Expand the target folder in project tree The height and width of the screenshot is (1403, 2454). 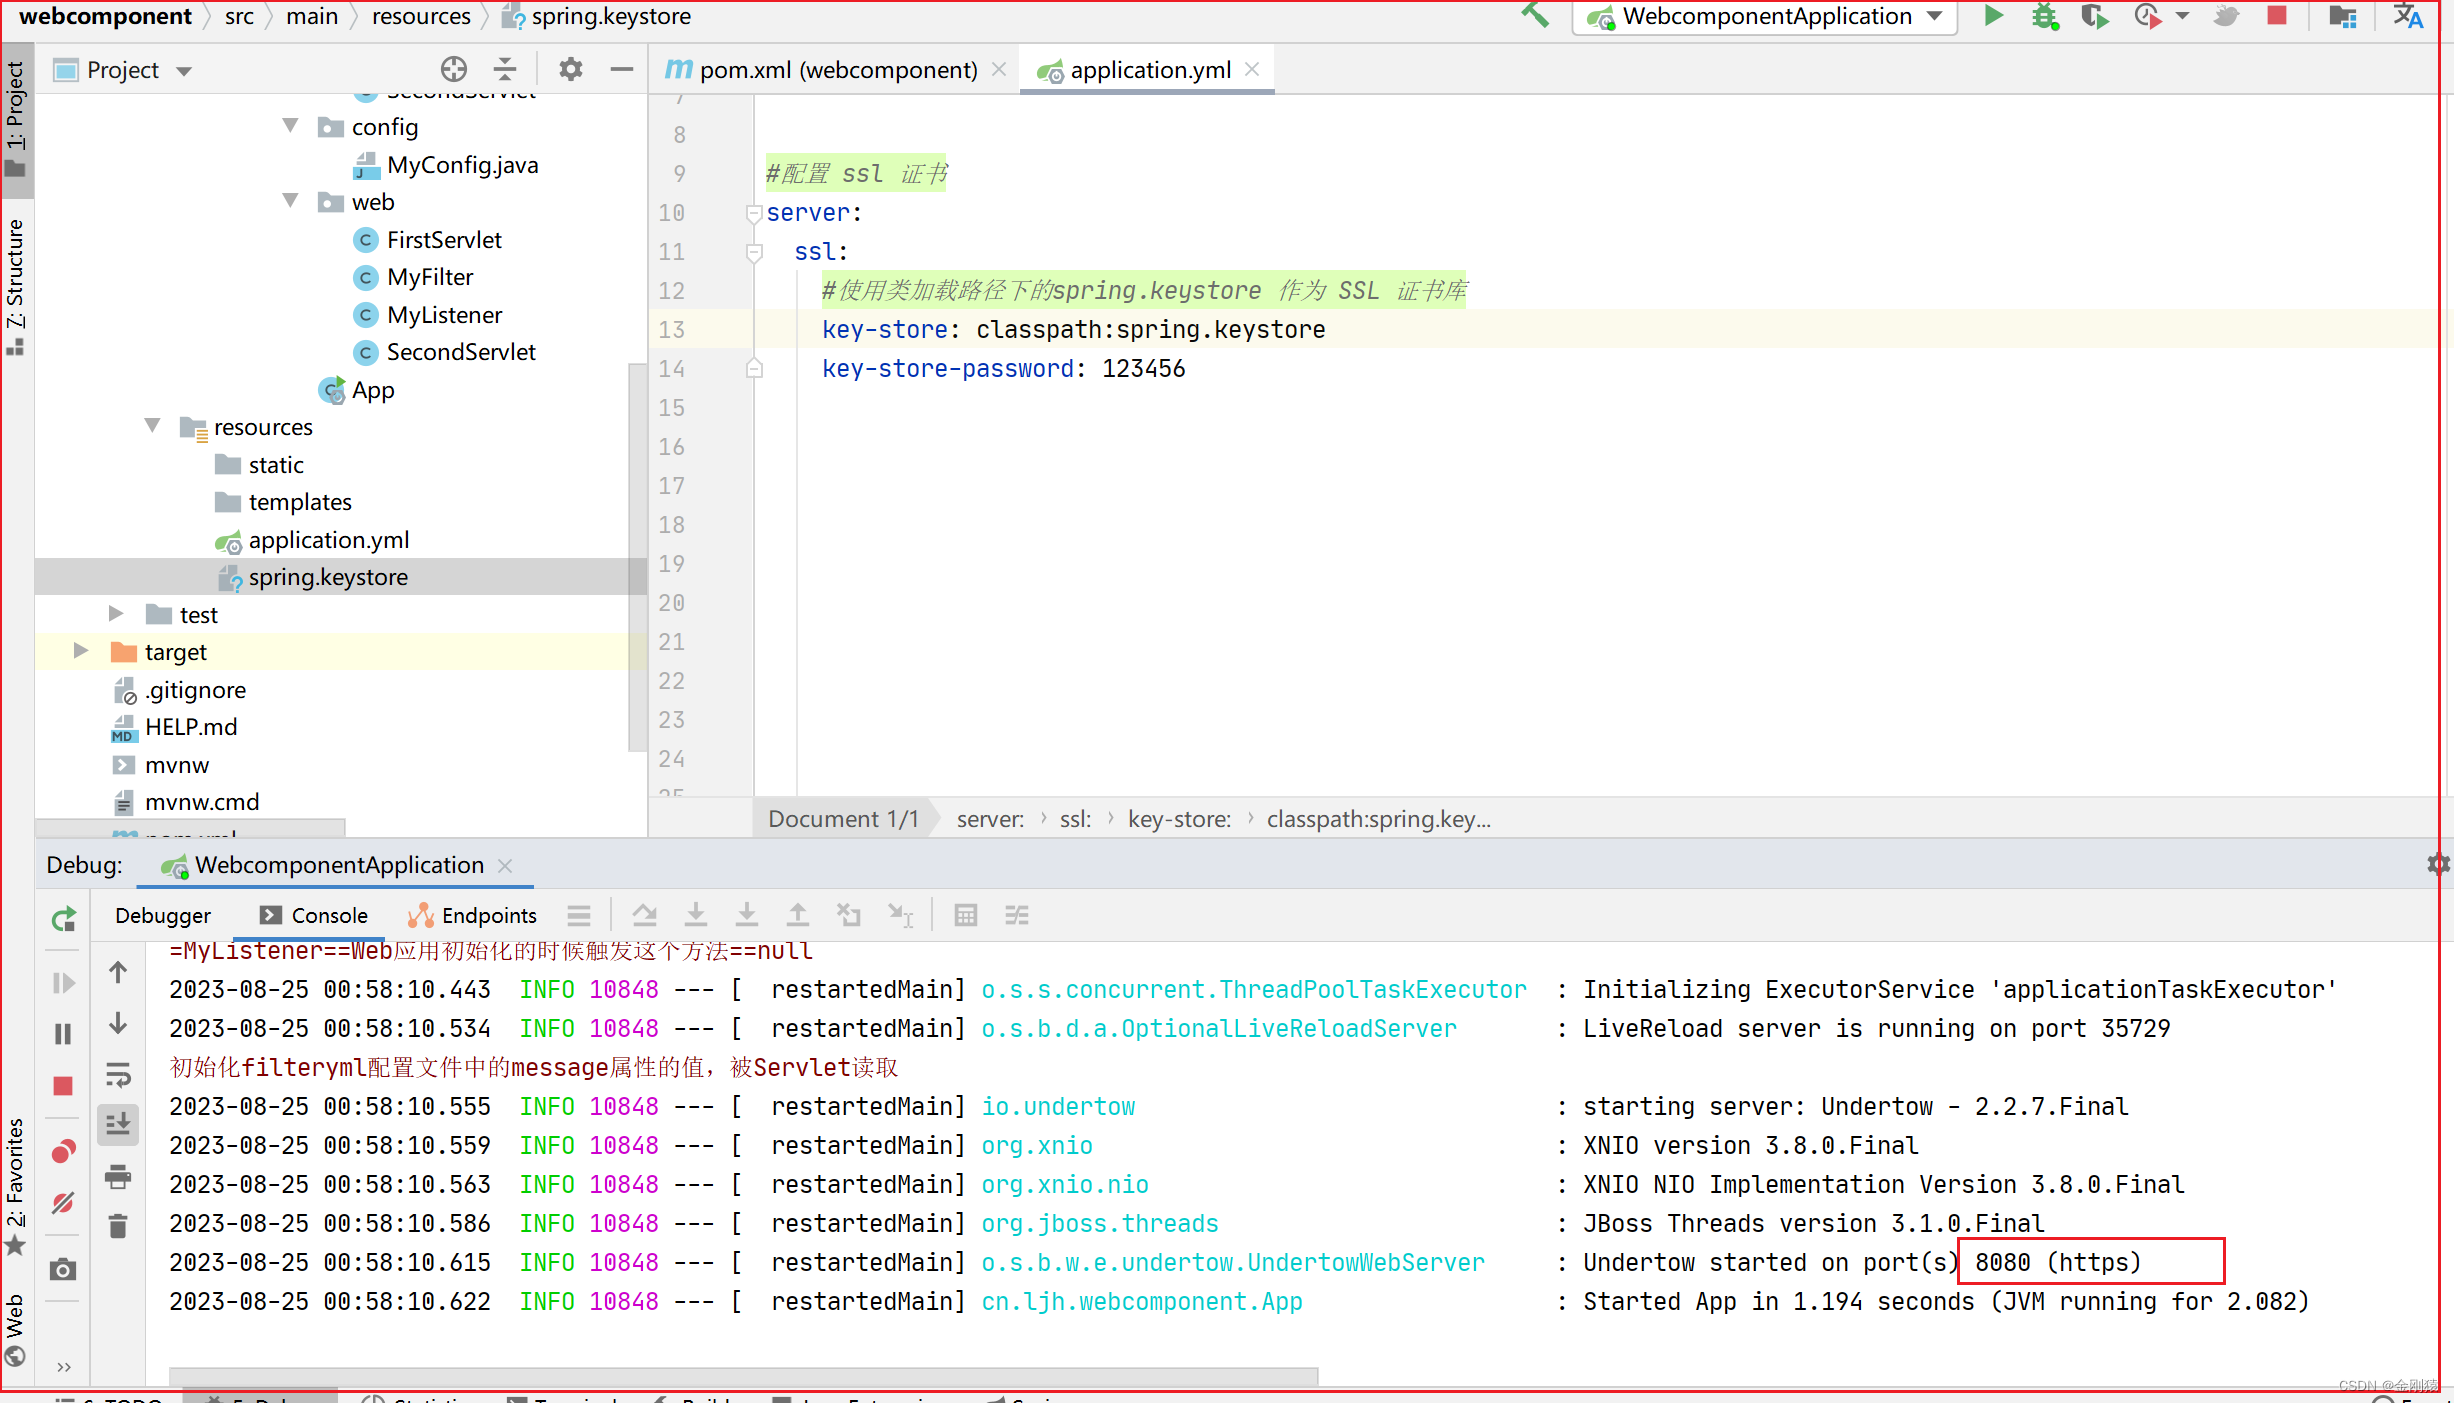click(x=81, y=652)
